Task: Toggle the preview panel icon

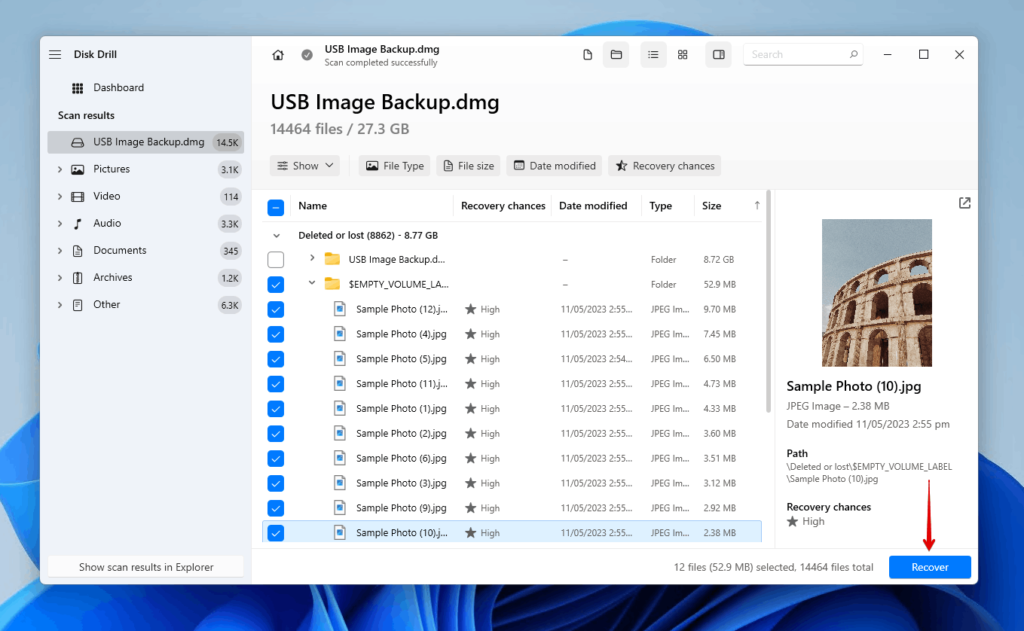Action: [x=718, y=55]
